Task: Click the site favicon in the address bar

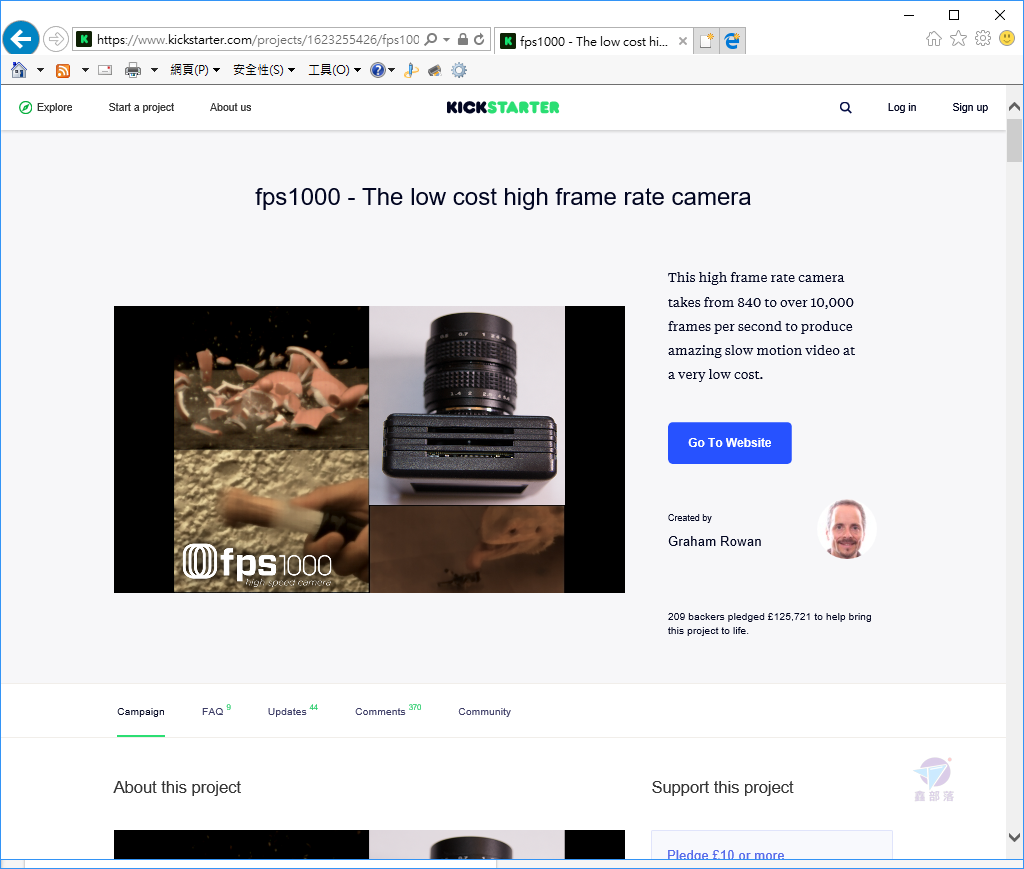Action: (x=84, y=39)
